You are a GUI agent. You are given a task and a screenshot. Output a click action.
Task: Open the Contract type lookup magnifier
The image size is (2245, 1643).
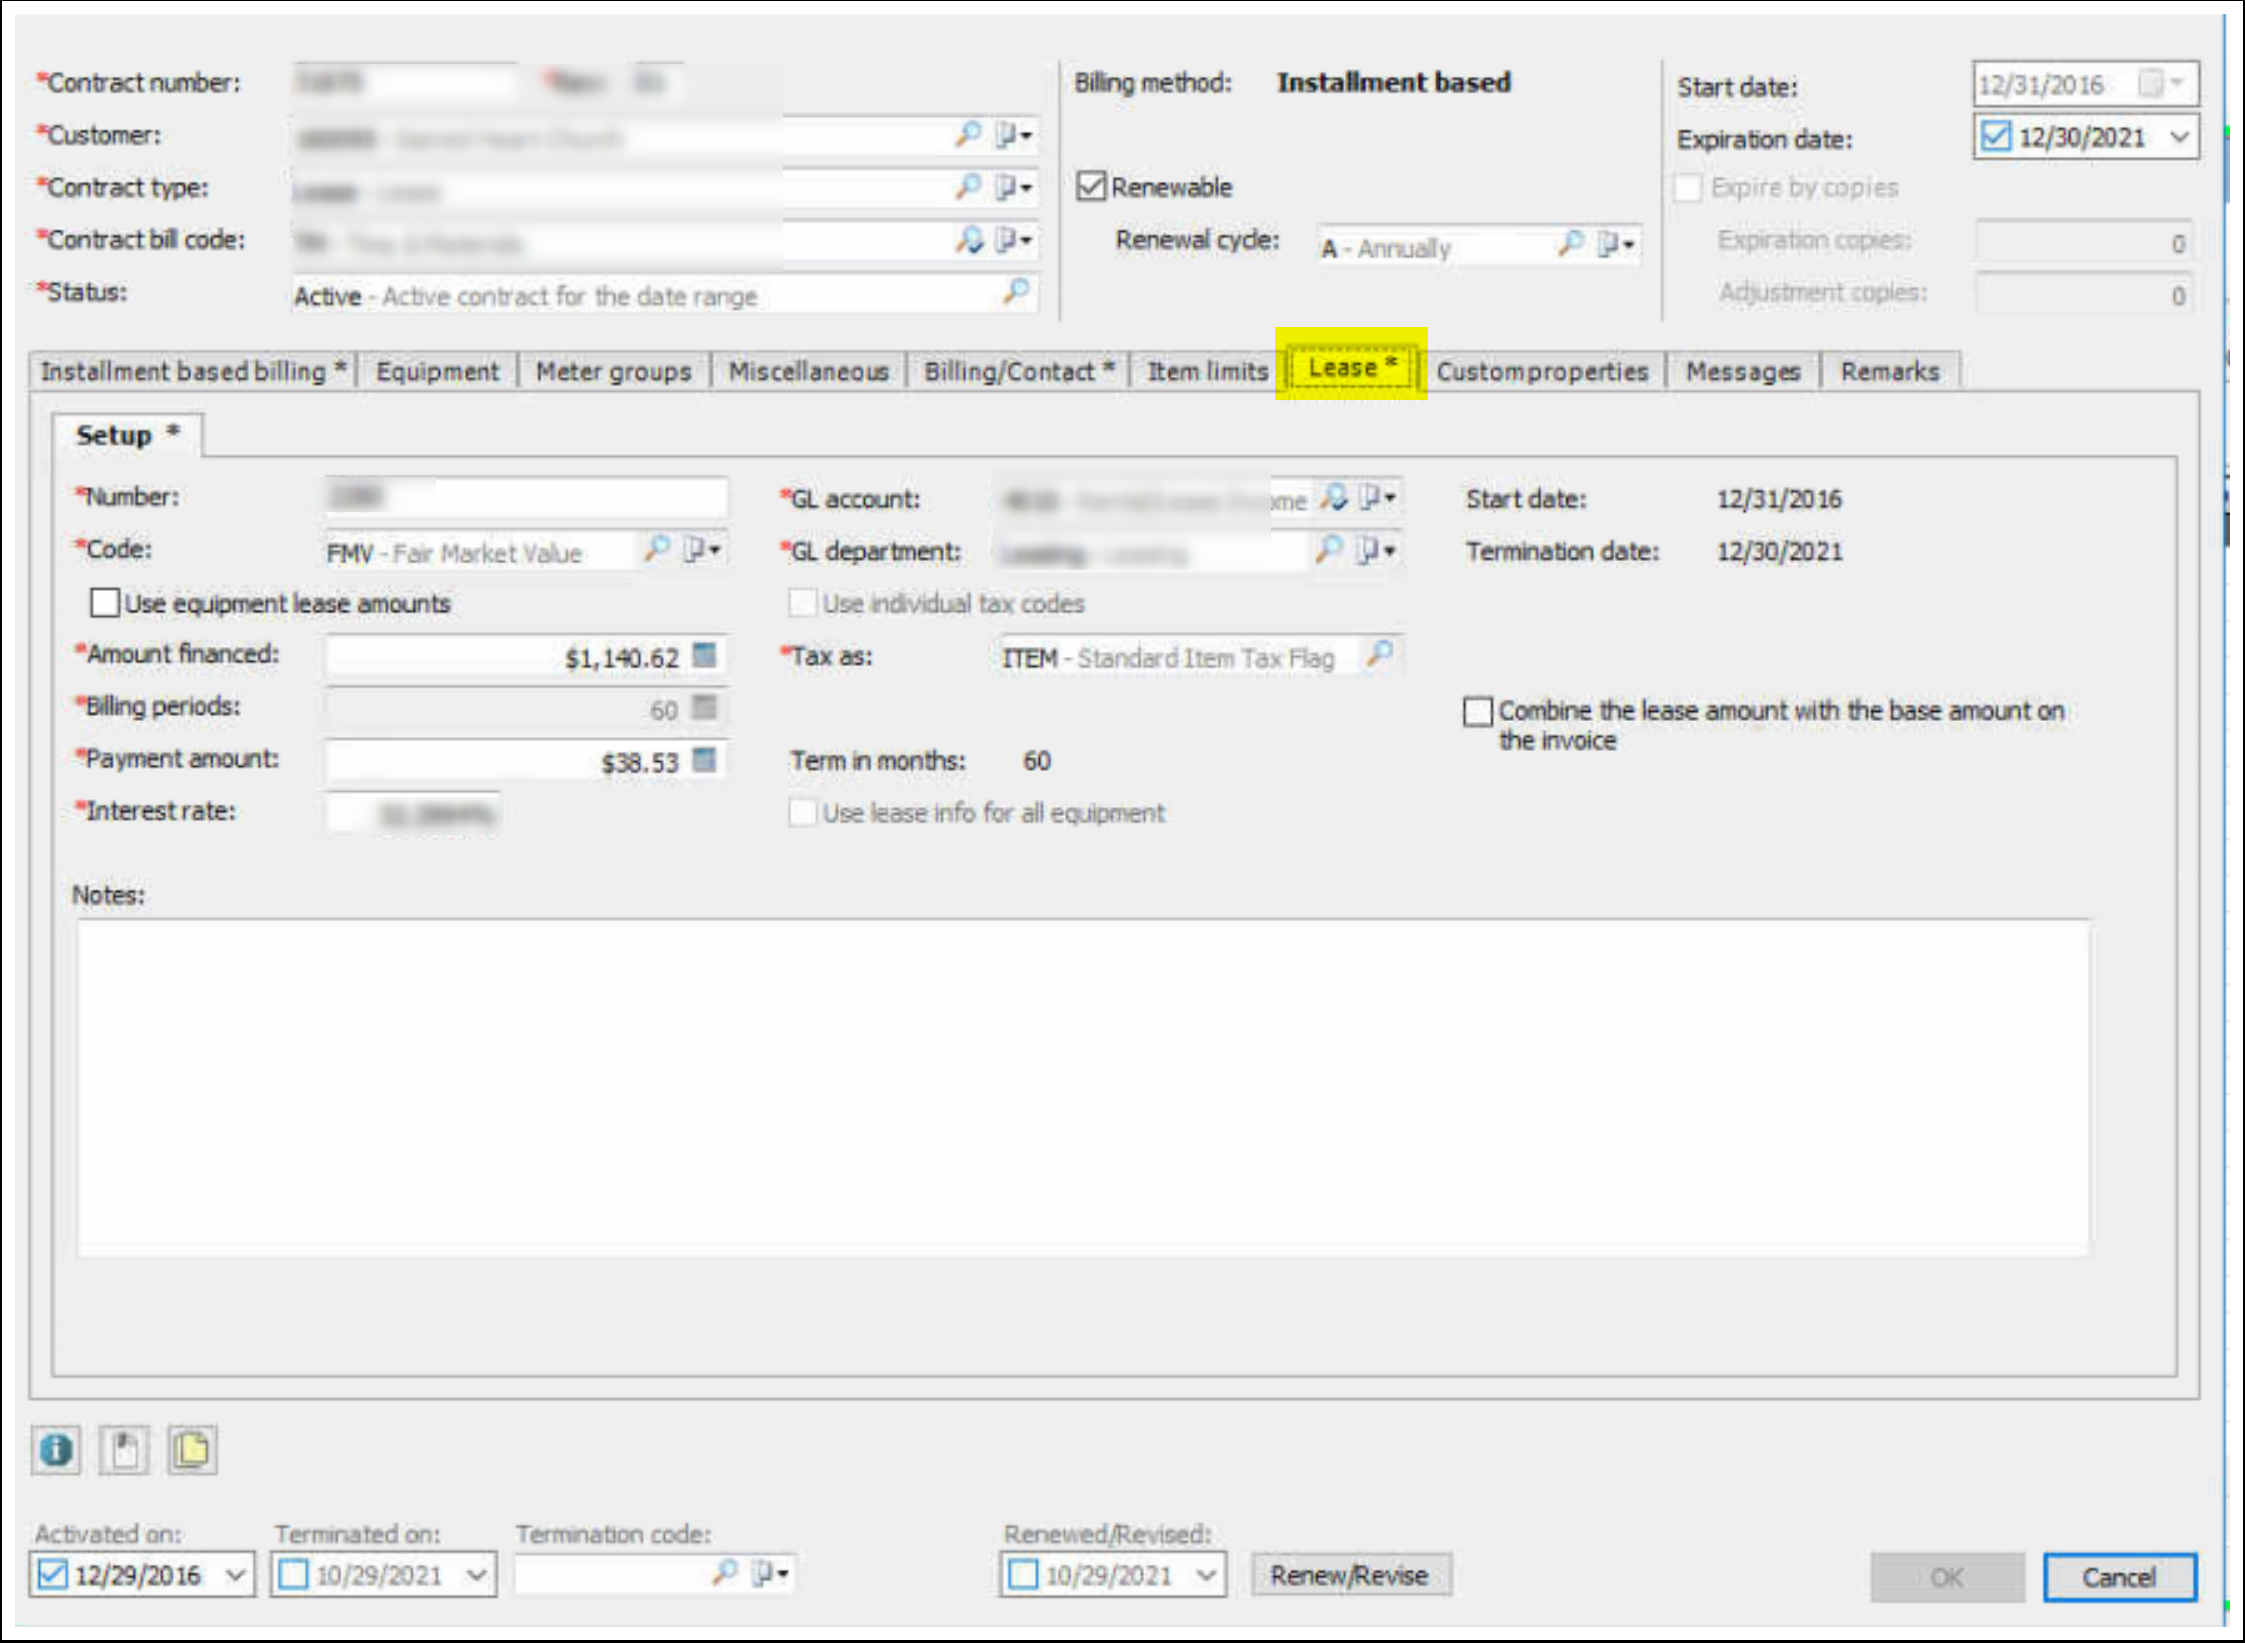click(x=968, y=187)
